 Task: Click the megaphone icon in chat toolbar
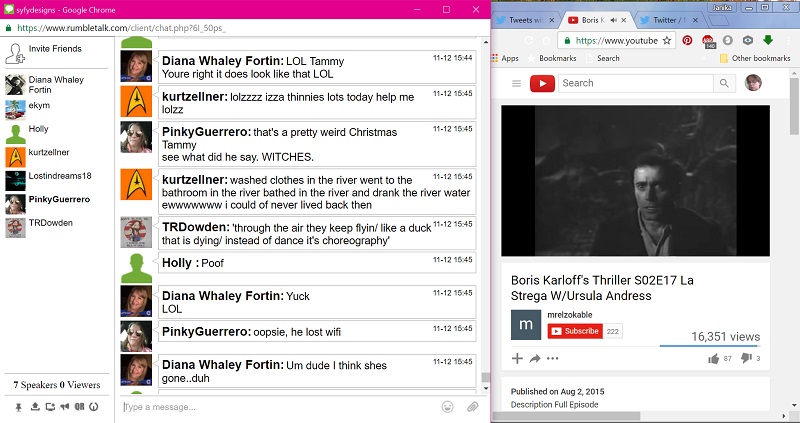[x=64, y=407]
